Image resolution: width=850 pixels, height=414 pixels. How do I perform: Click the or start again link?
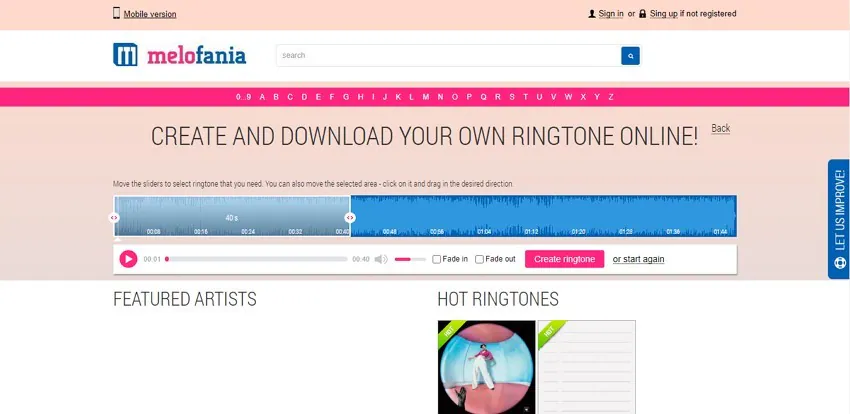click(x=638, y=259)
